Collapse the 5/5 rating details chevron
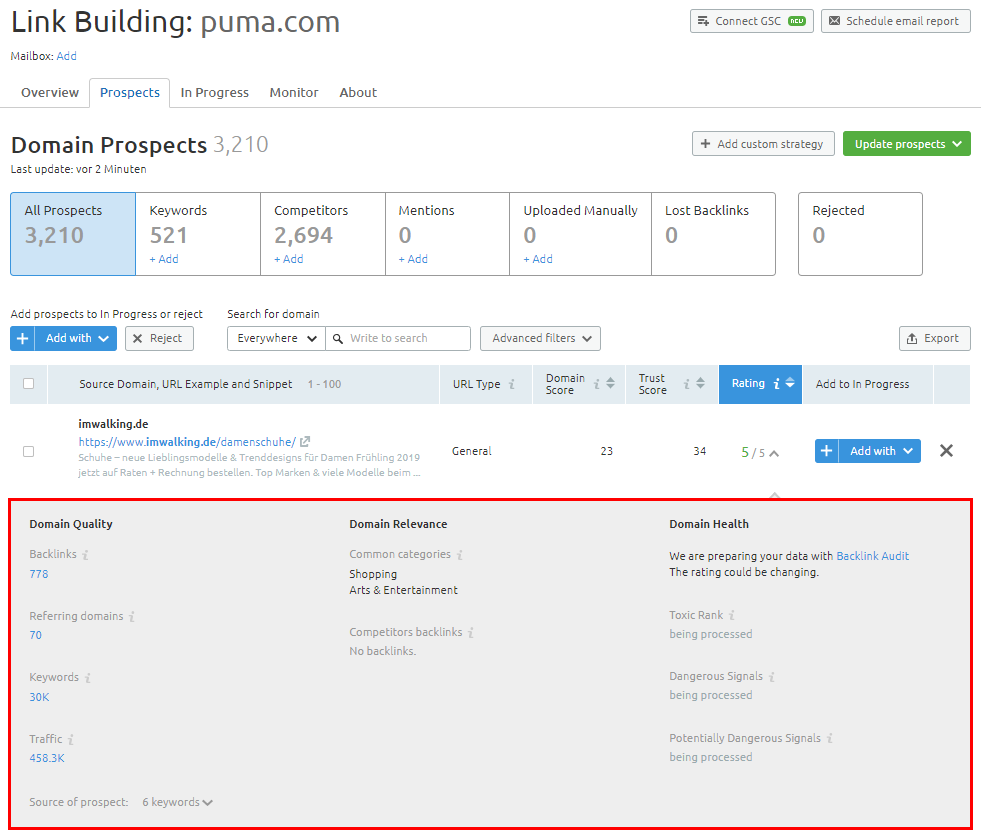The height and width of the screenshot is (833, 981). pyautogui.click(x=774, y=453)
